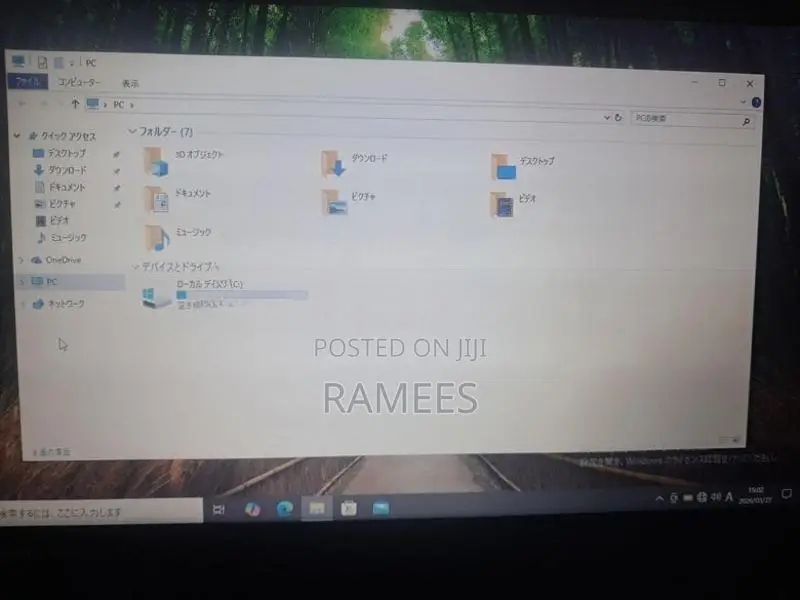Select the ダウンロード folder icon in main pane

334,164
